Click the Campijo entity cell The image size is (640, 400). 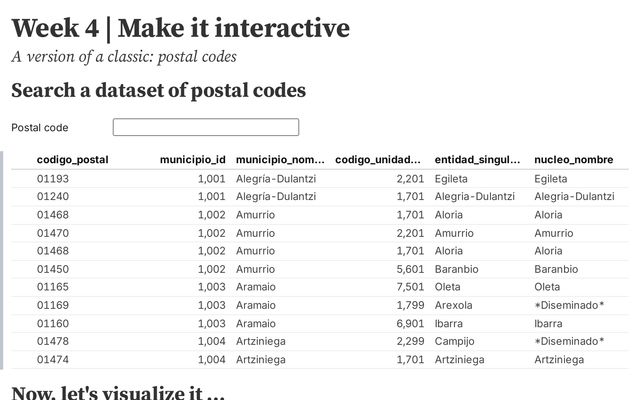click(454, 341)
